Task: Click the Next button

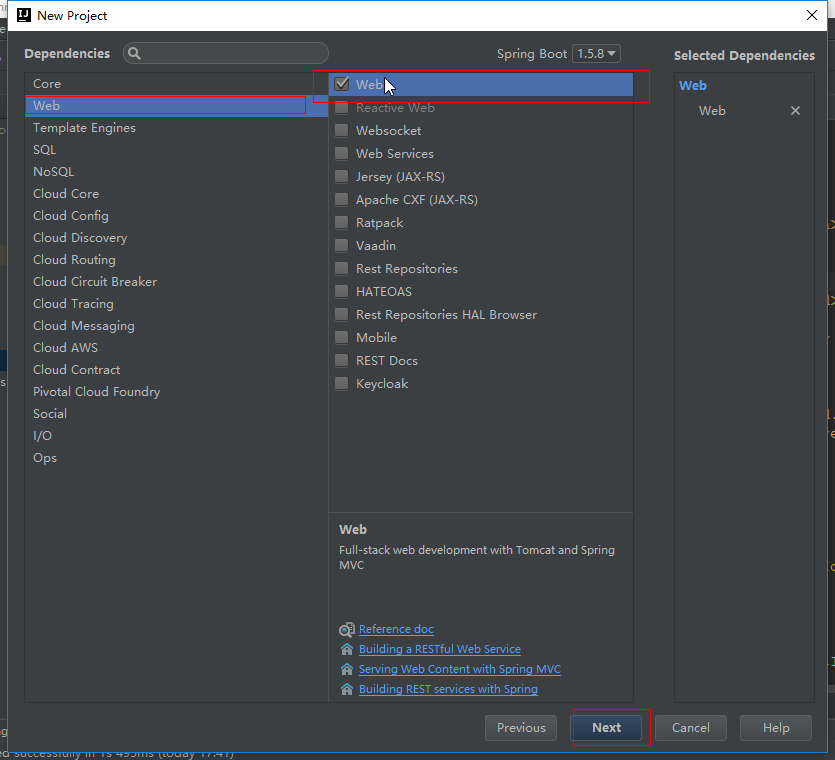Action: [x=606, y=728]
